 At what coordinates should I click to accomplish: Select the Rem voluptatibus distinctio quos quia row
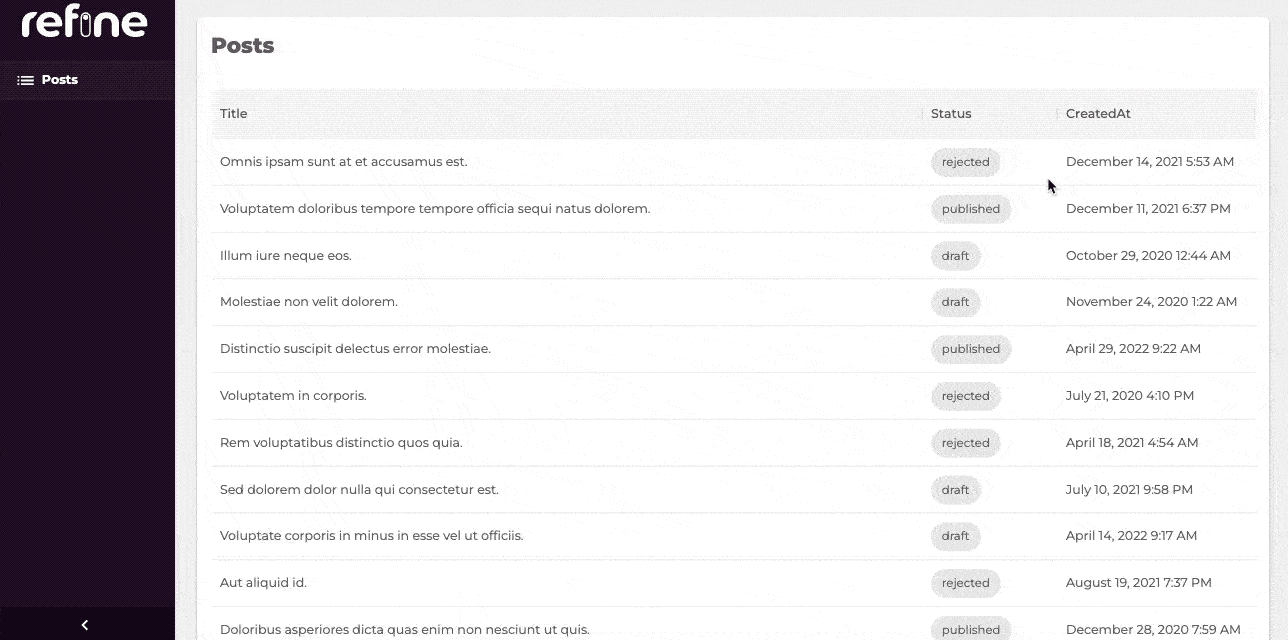point(341,443)
